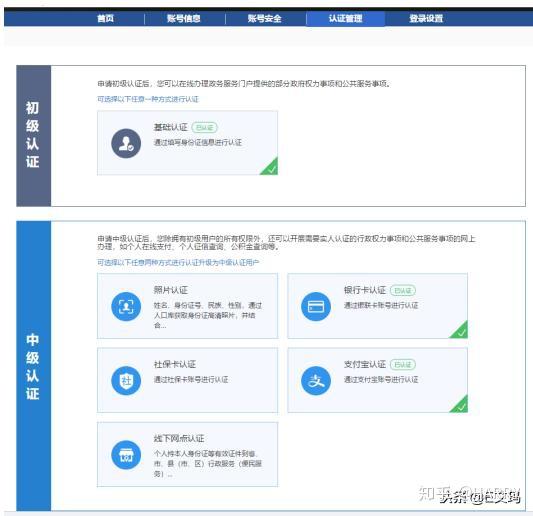Click the 基础认证 user icon
The height and width of the screenshot is (516, 533).
[x=126, y=143]
